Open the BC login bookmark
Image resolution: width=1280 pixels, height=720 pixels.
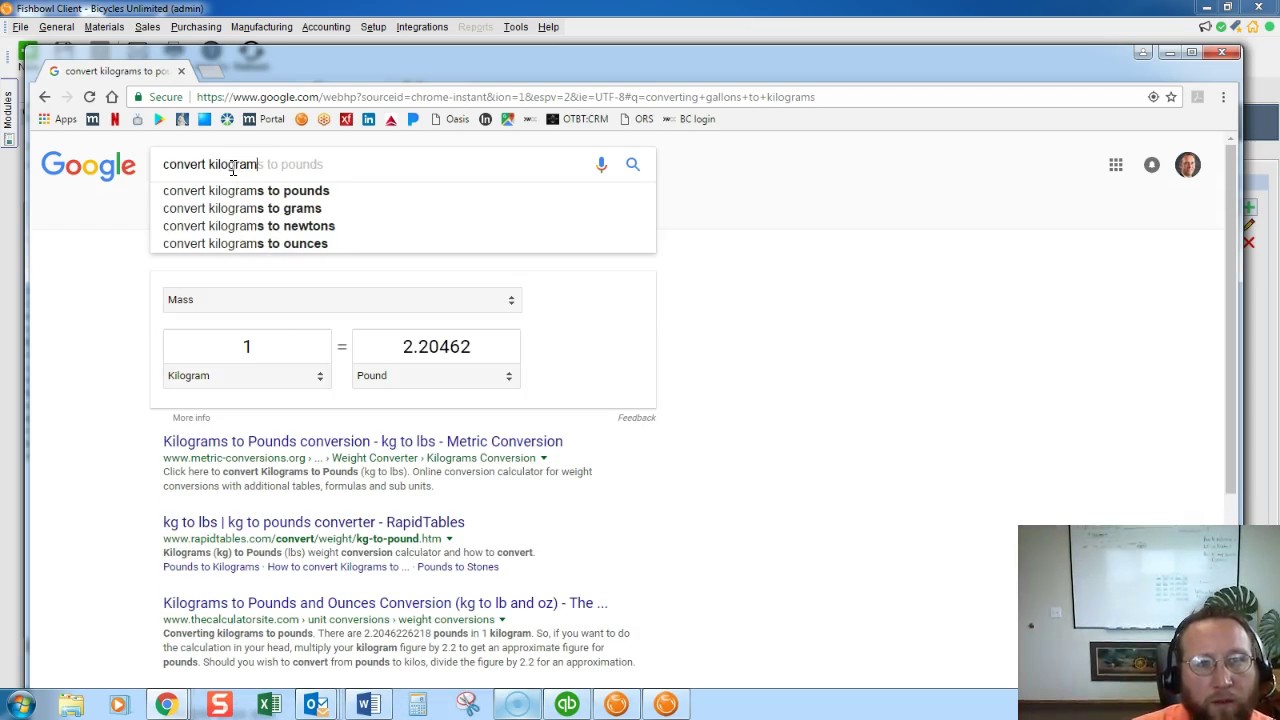[x=688, y=119]
